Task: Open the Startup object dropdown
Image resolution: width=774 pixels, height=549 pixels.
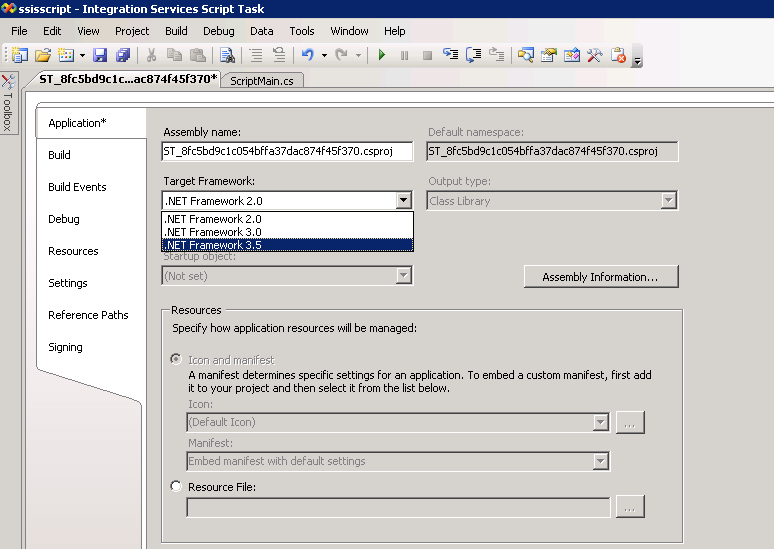Action: pos(287,275)
